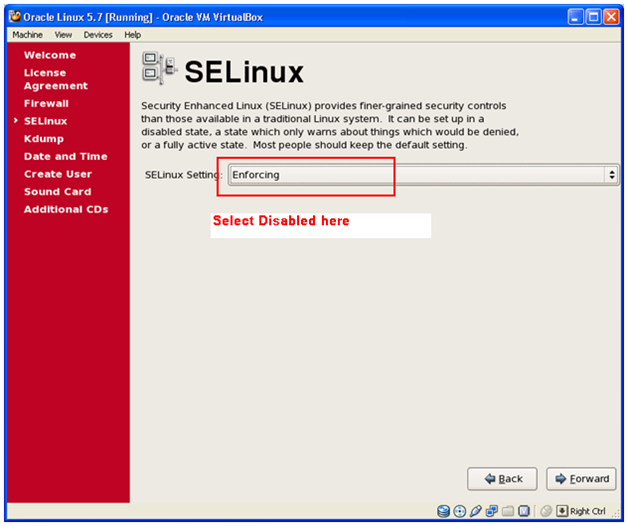This screenshot has height=526, width=628.
Task: Click the USB devices status icon
Action: [475, 511]
